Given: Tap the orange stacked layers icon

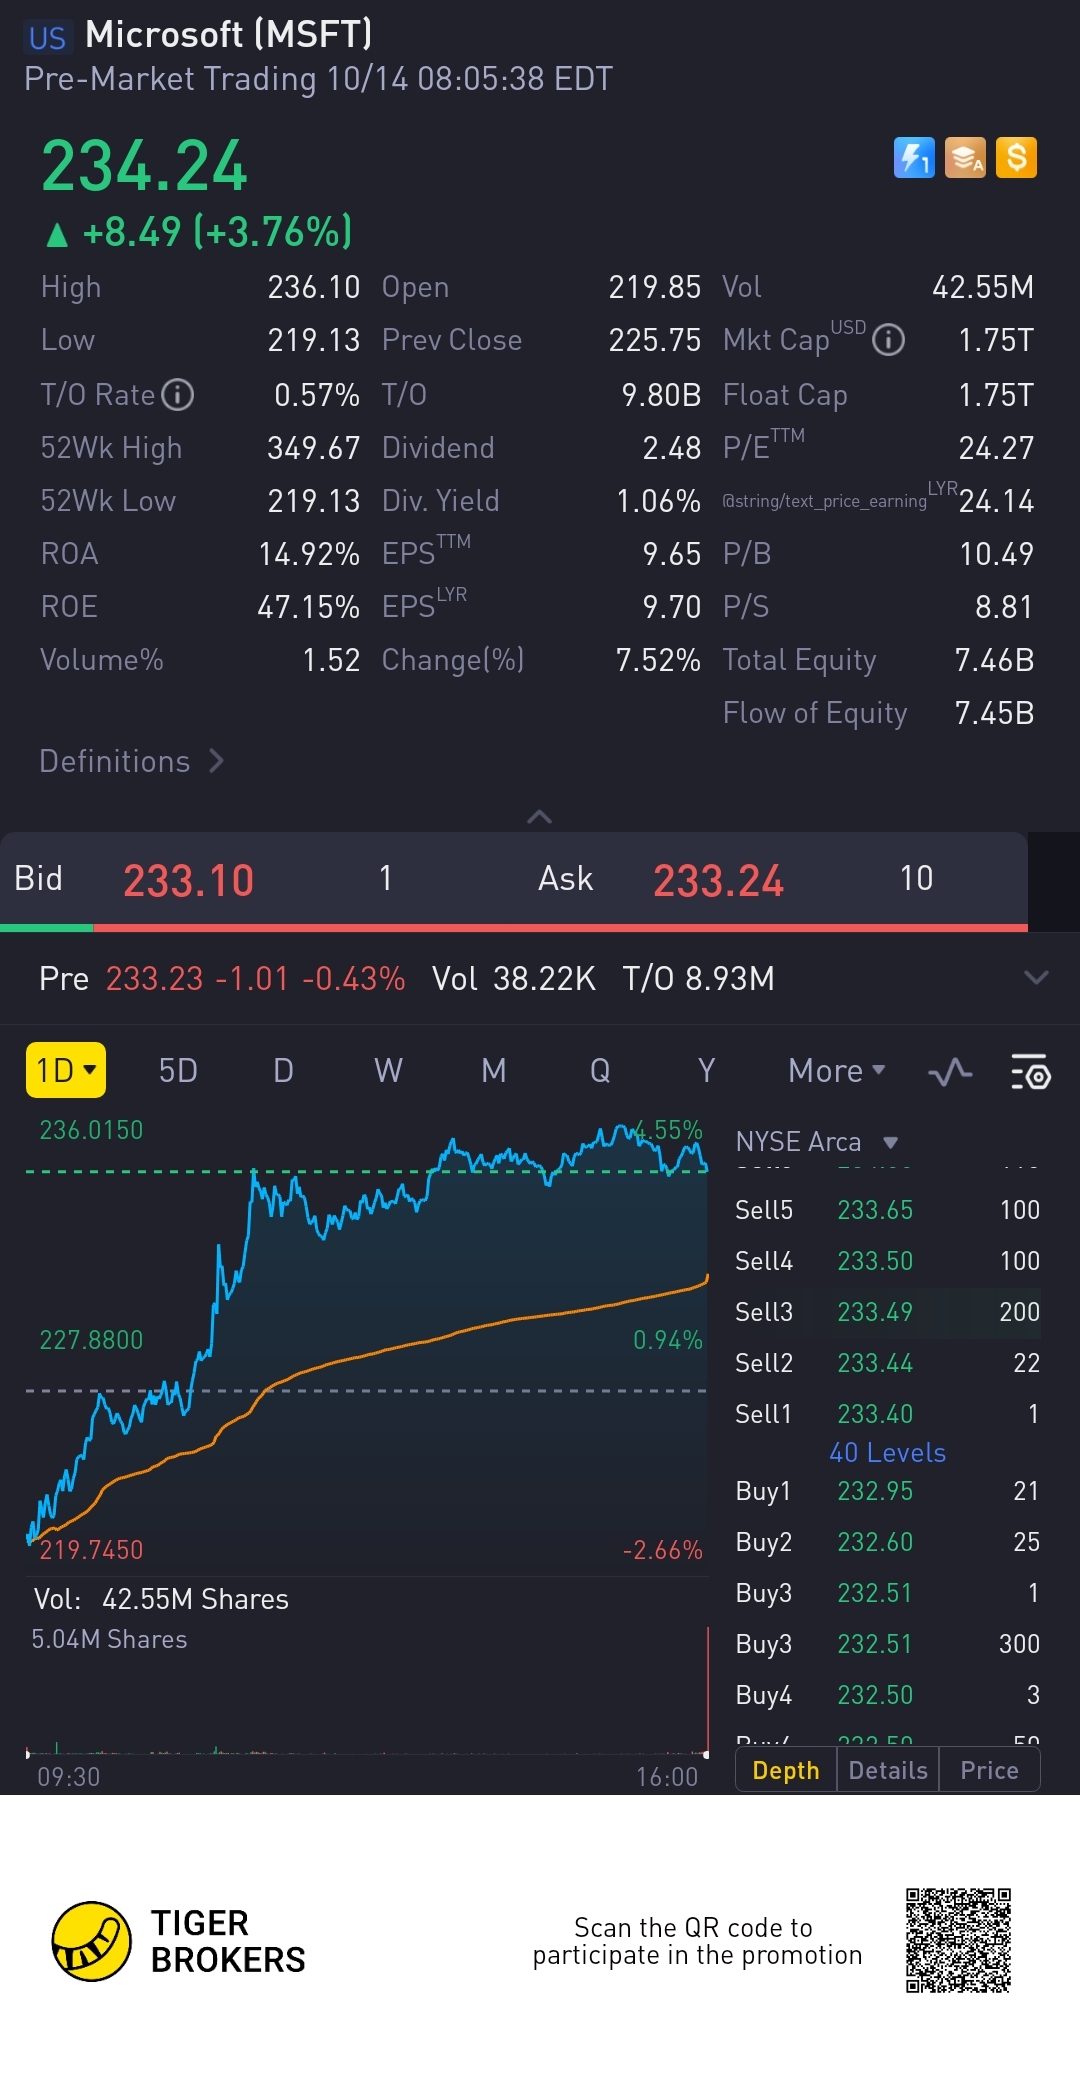Looking at the screenshot, I should [965, 158].
